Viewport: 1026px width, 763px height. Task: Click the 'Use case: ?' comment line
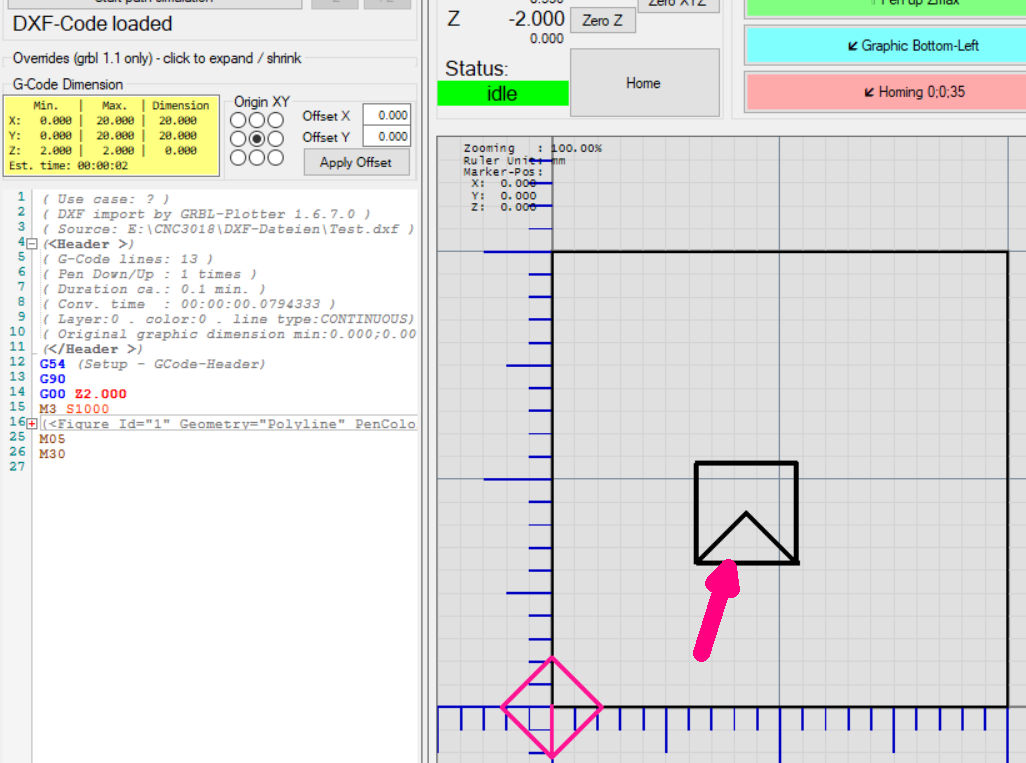tap(105, 199)
